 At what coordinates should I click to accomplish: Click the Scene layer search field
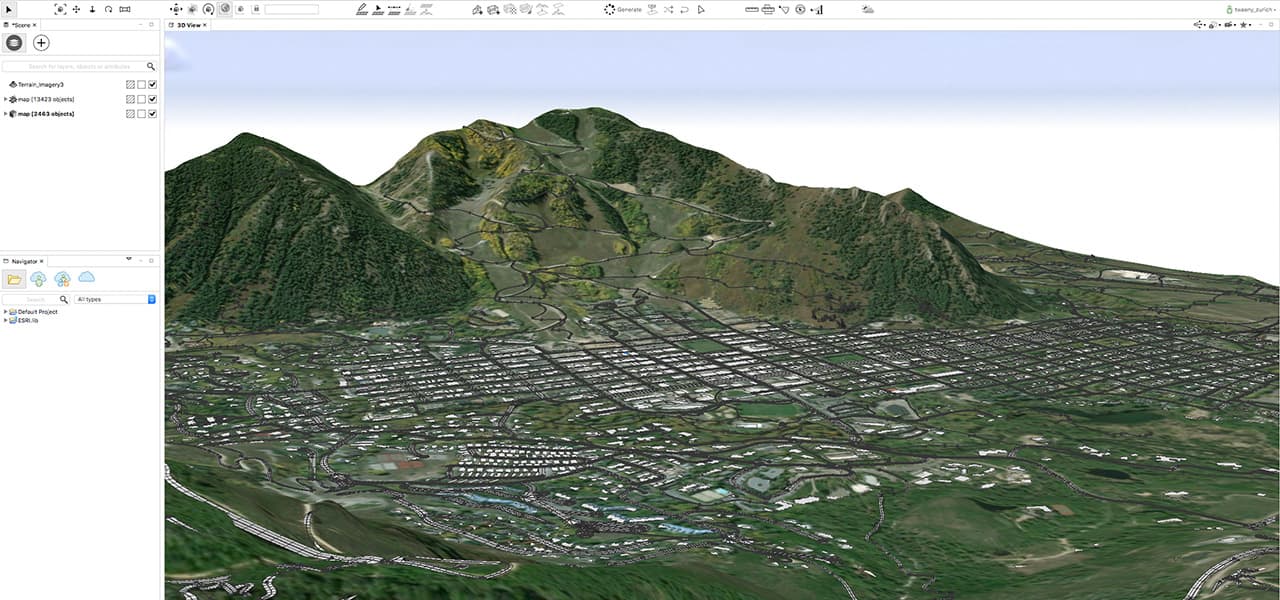(x=75, y=66)
